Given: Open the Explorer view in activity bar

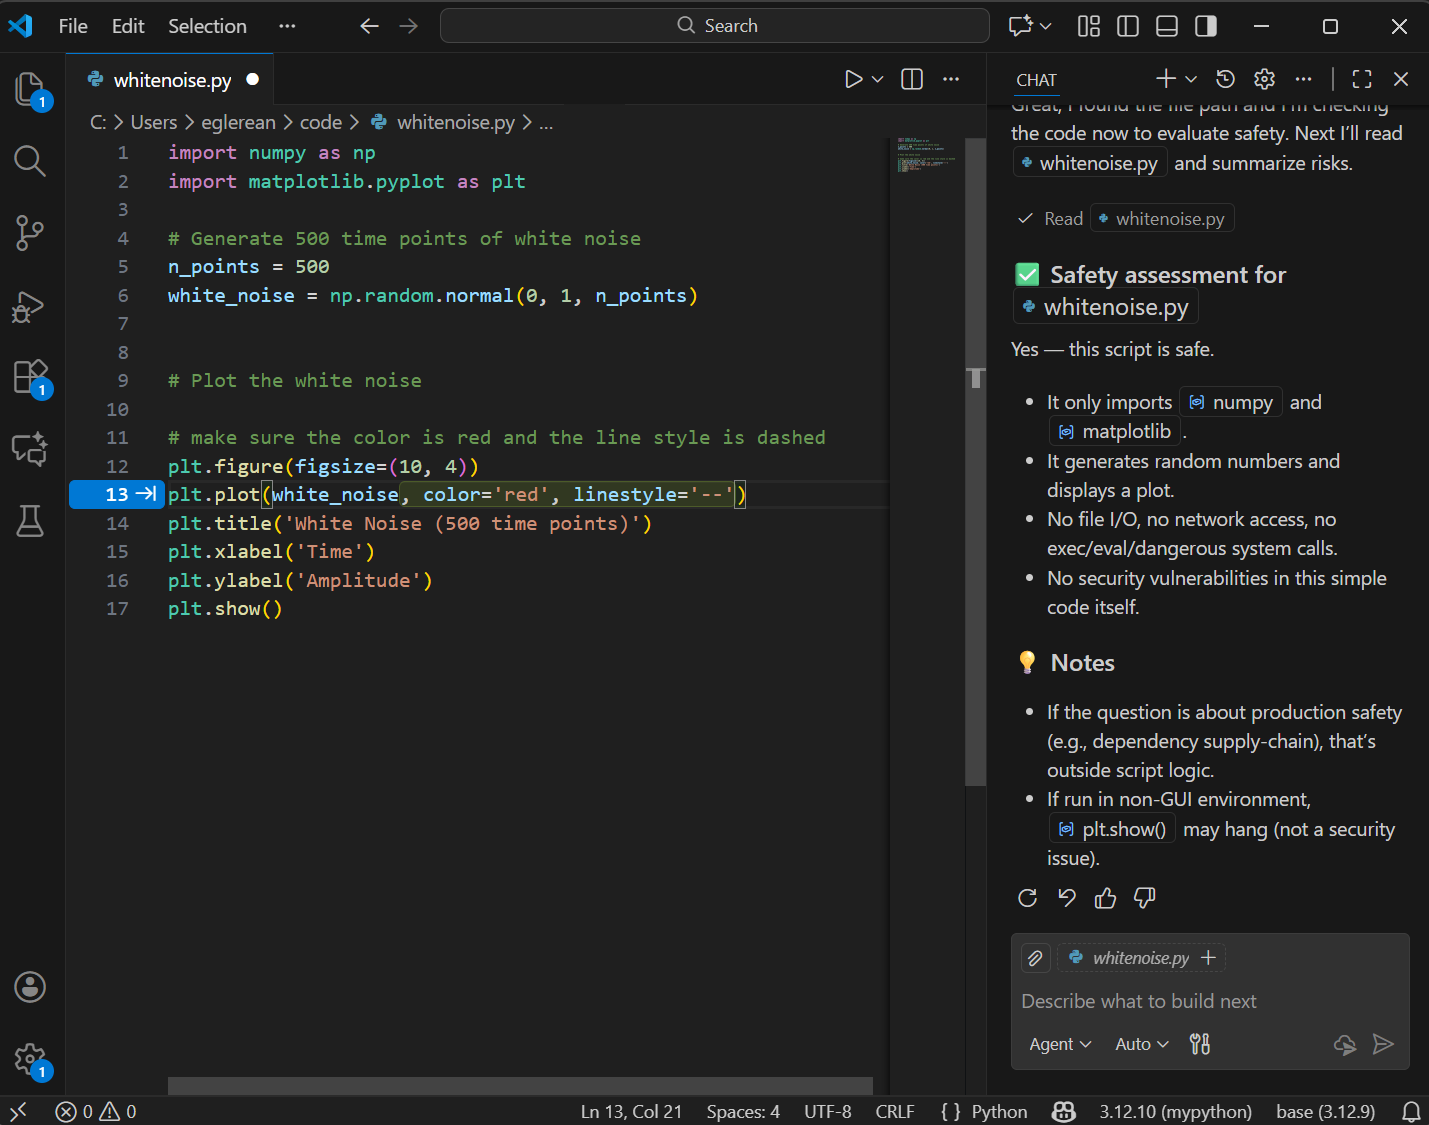Looking at the screenshot, I should (30, 89).
